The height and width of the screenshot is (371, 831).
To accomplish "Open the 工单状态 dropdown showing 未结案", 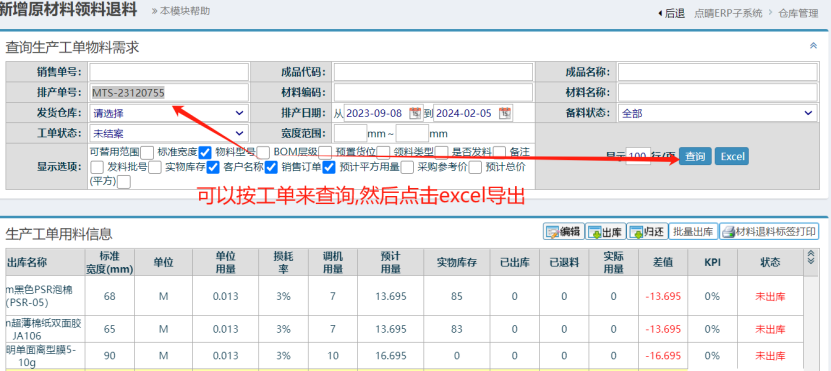I will click(x=169, y=133).
